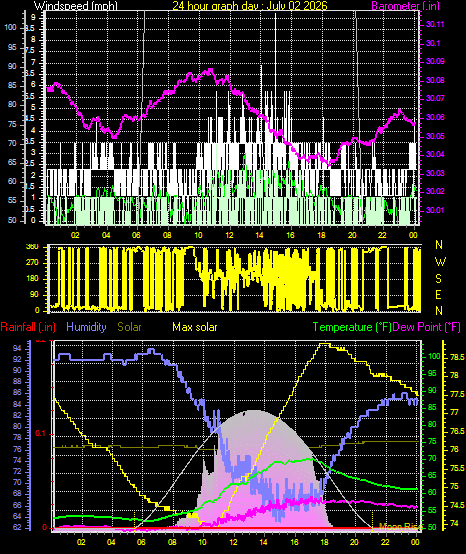Click the 30.11 barometer scale value
The width and height of the screenshot is (466, 554).
point(435,24)
